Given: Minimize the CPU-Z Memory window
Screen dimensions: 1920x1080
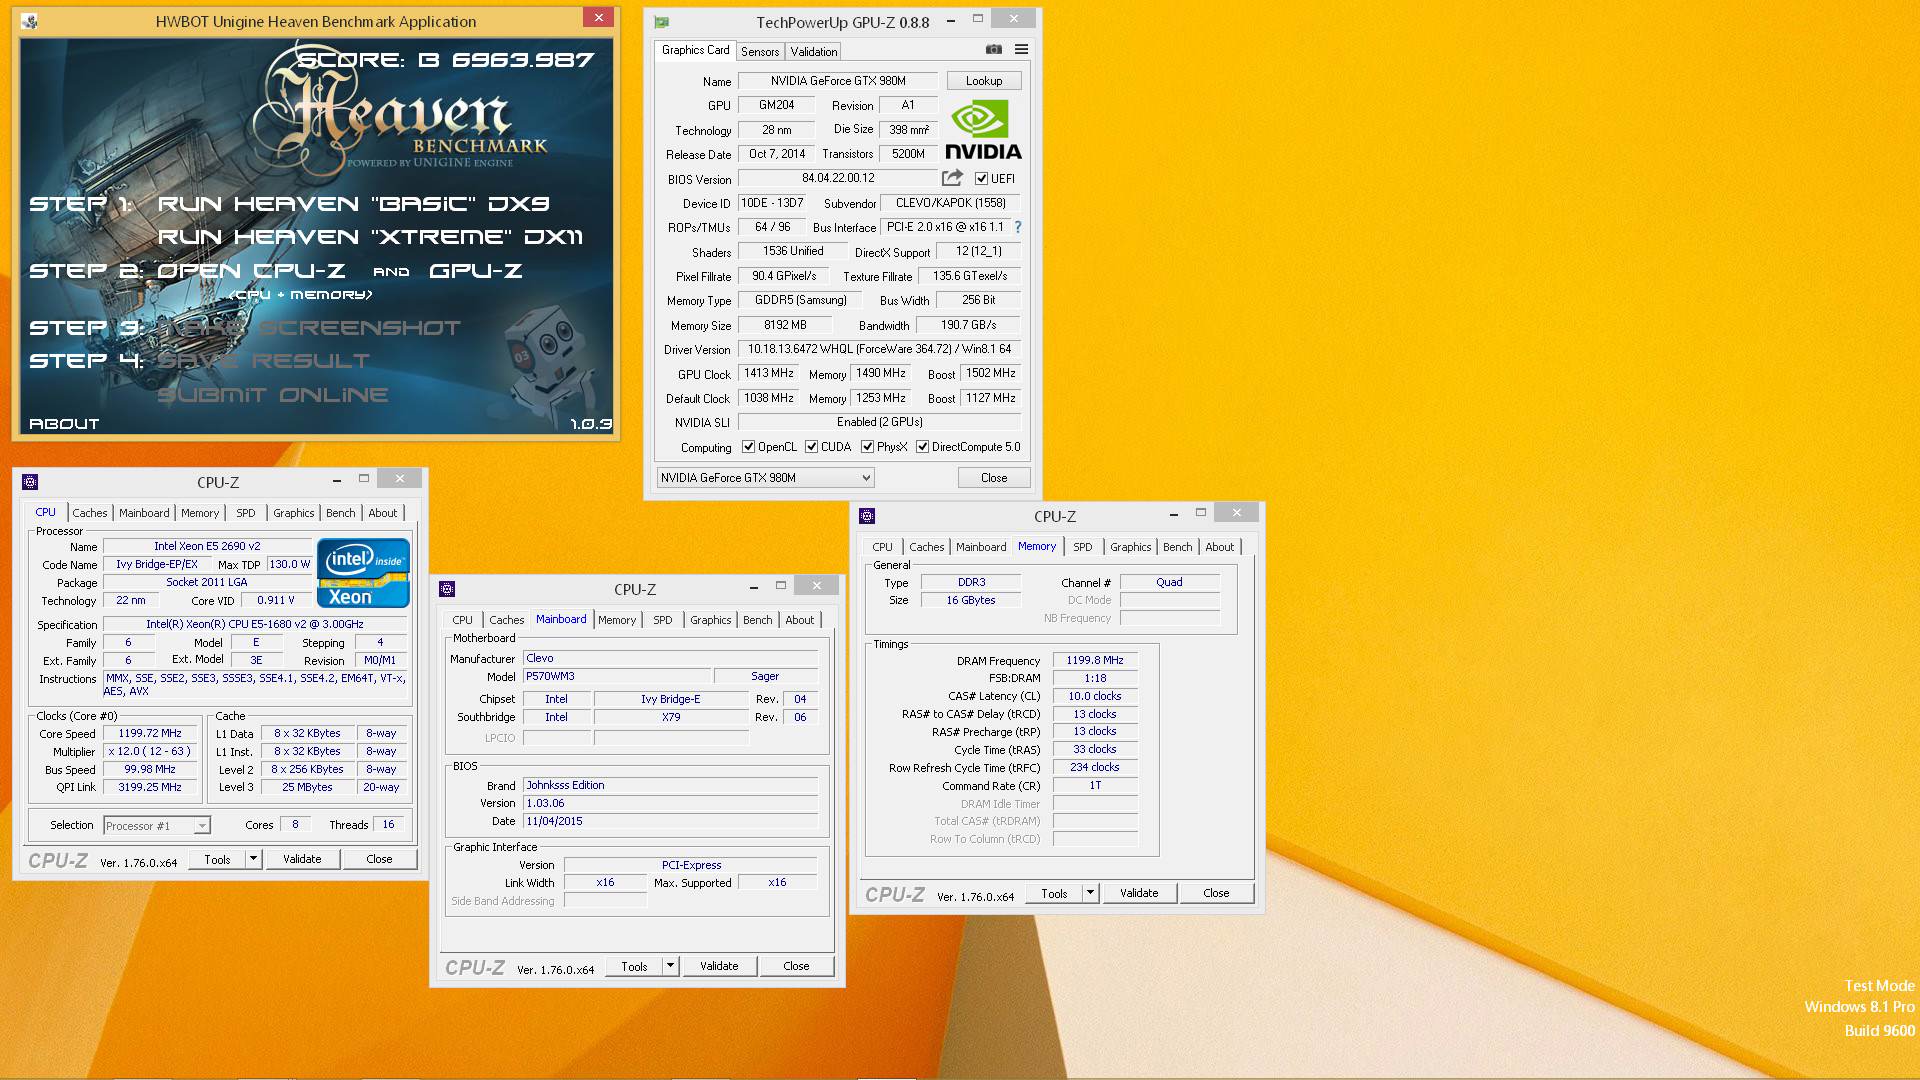Looking at the screenshot, I should click(x=1173, y=514).
